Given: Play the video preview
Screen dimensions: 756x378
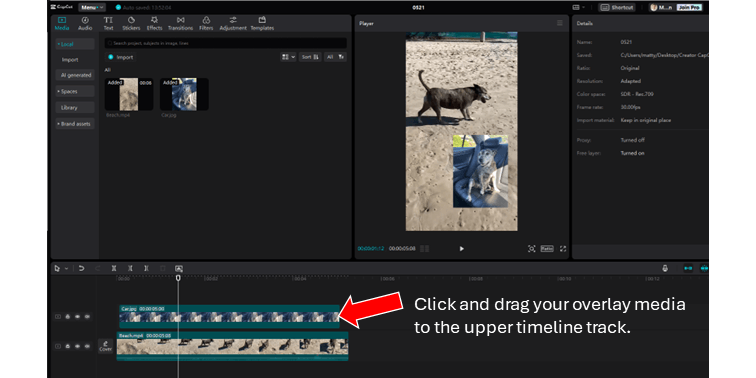Looking at the screenshot, I should (461, 249).
